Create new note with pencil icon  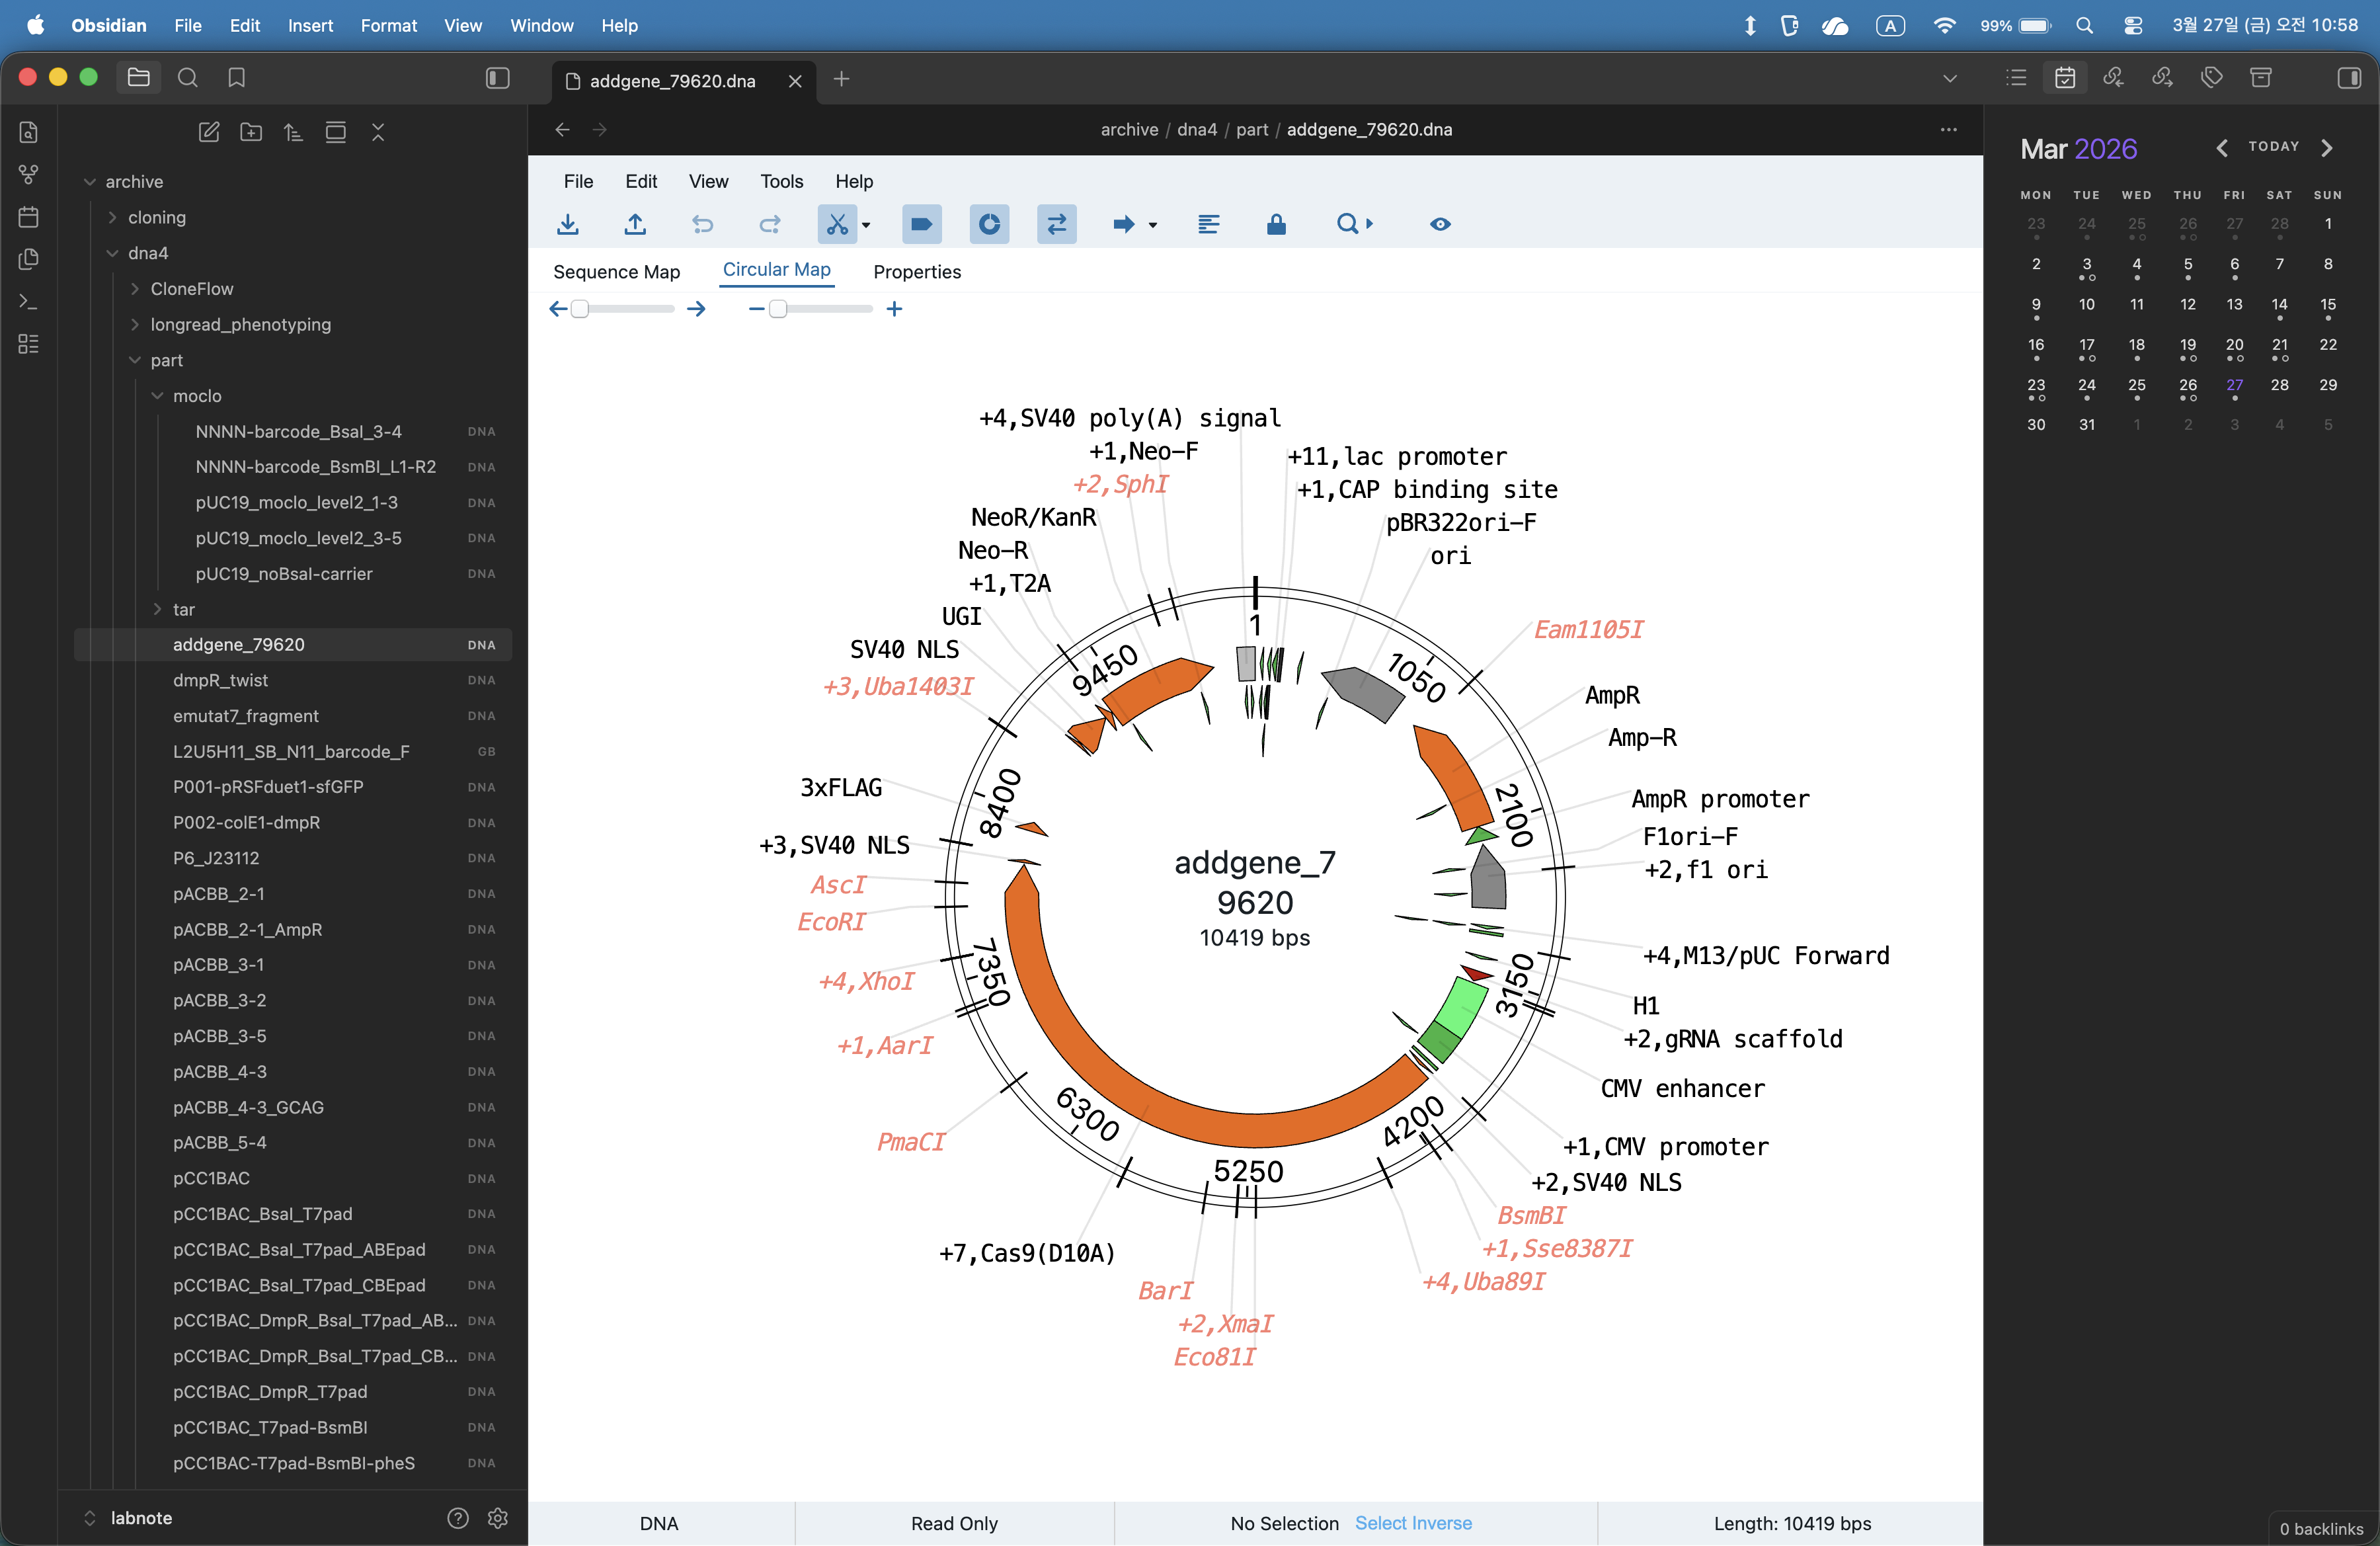pos(209,132)
